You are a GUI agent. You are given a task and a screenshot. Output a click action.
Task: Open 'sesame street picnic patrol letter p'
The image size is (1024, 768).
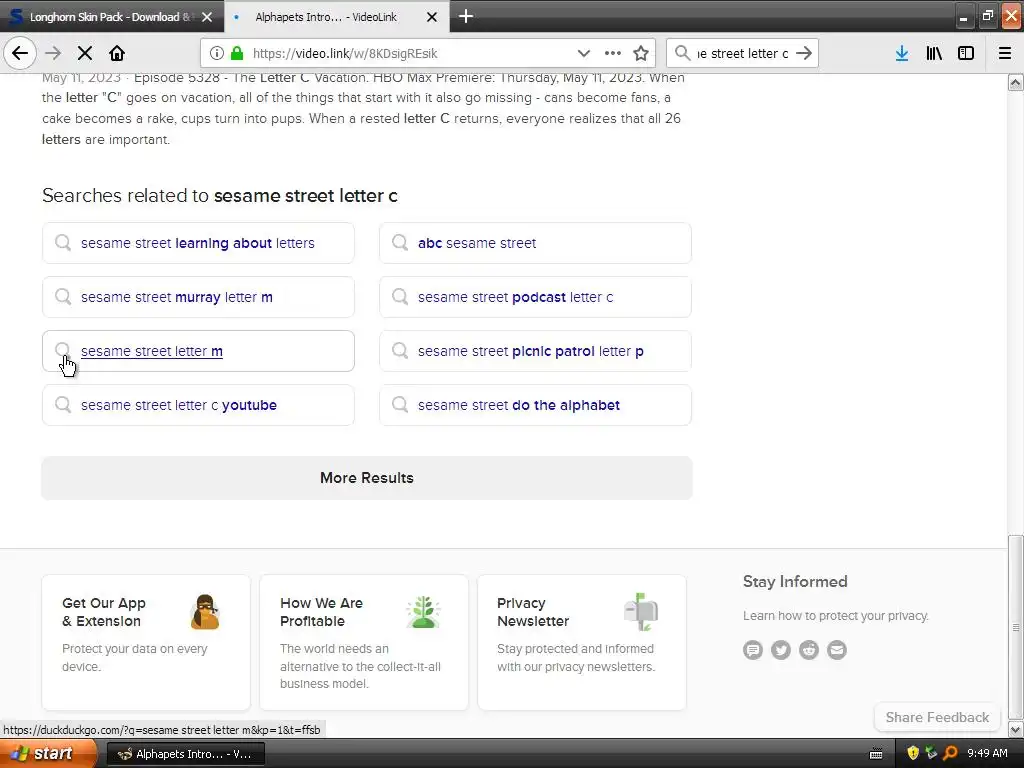click(536, 351)
